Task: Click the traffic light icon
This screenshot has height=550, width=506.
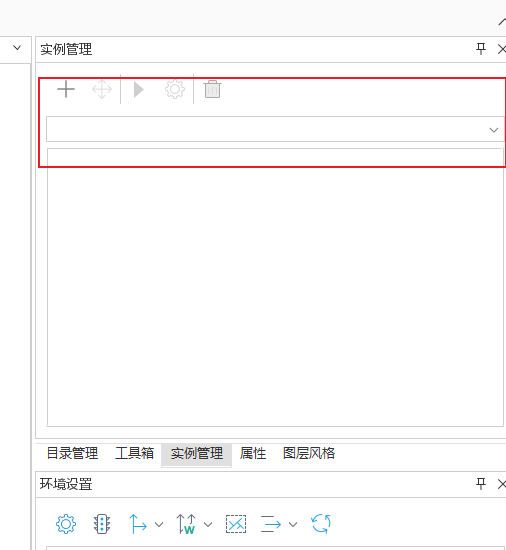Action: [x=102, y=524]
